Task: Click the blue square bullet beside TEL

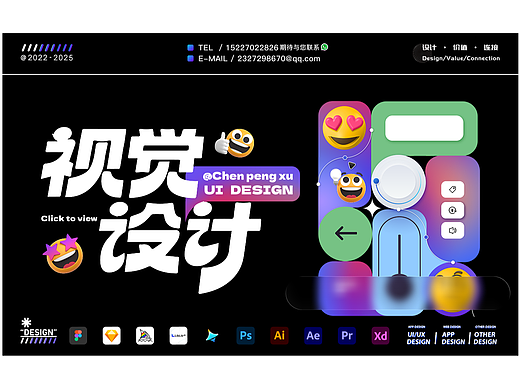Action: point(190,47)
